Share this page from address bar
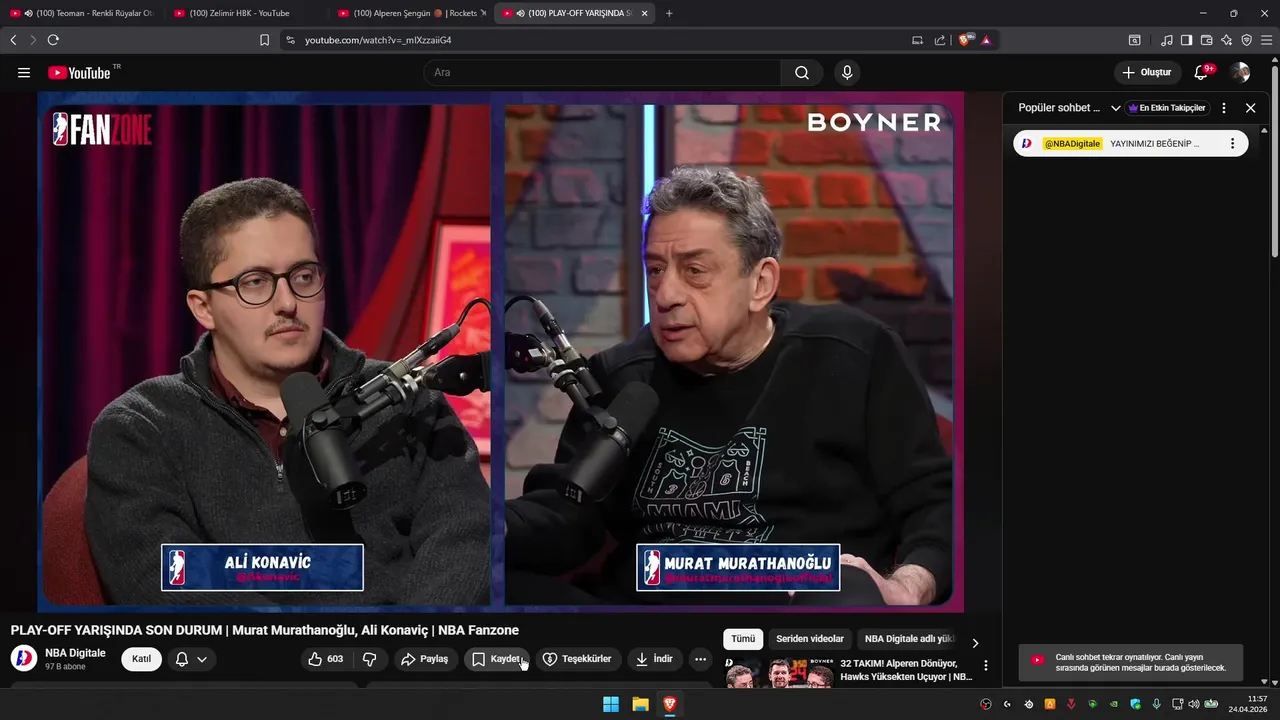The image size is (1280, 720). (x=940, y=40)
